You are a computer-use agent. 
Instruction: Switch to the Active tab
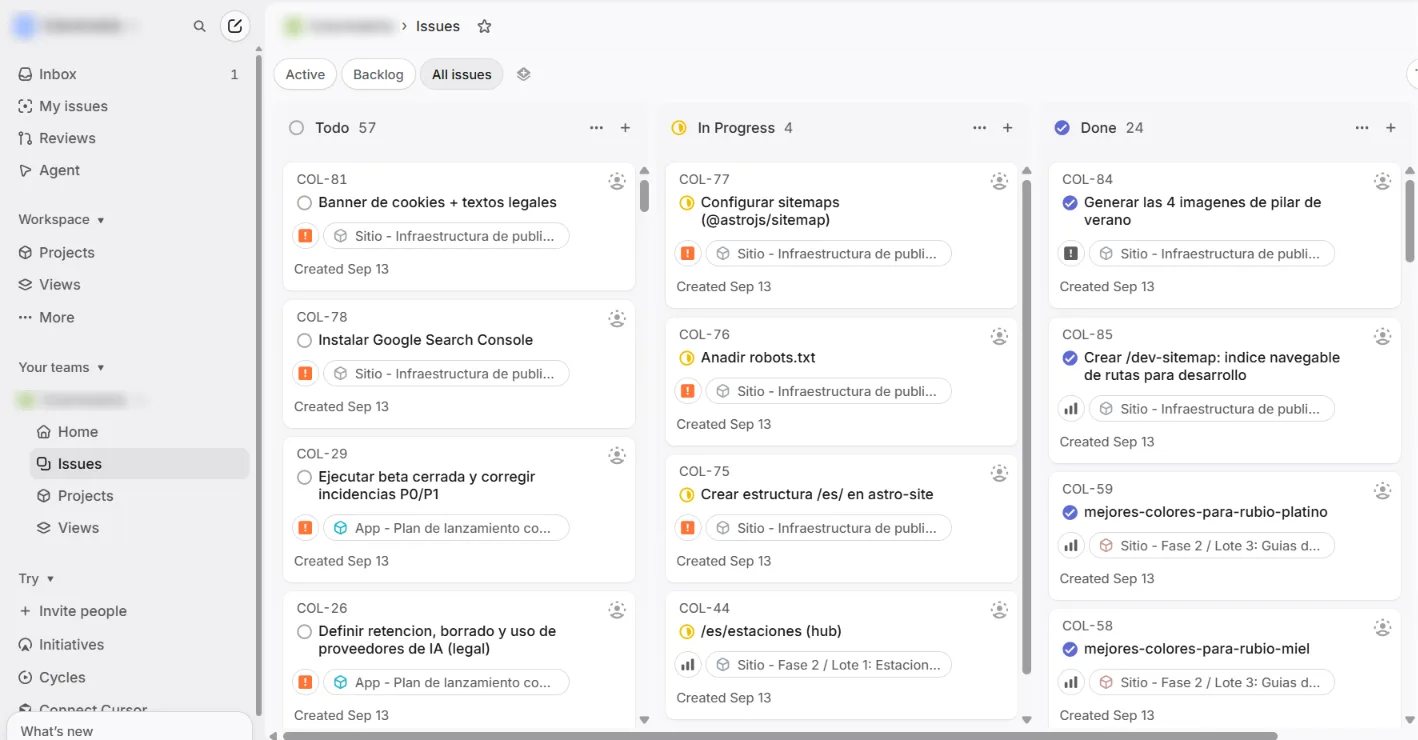[x=305, y=74]
